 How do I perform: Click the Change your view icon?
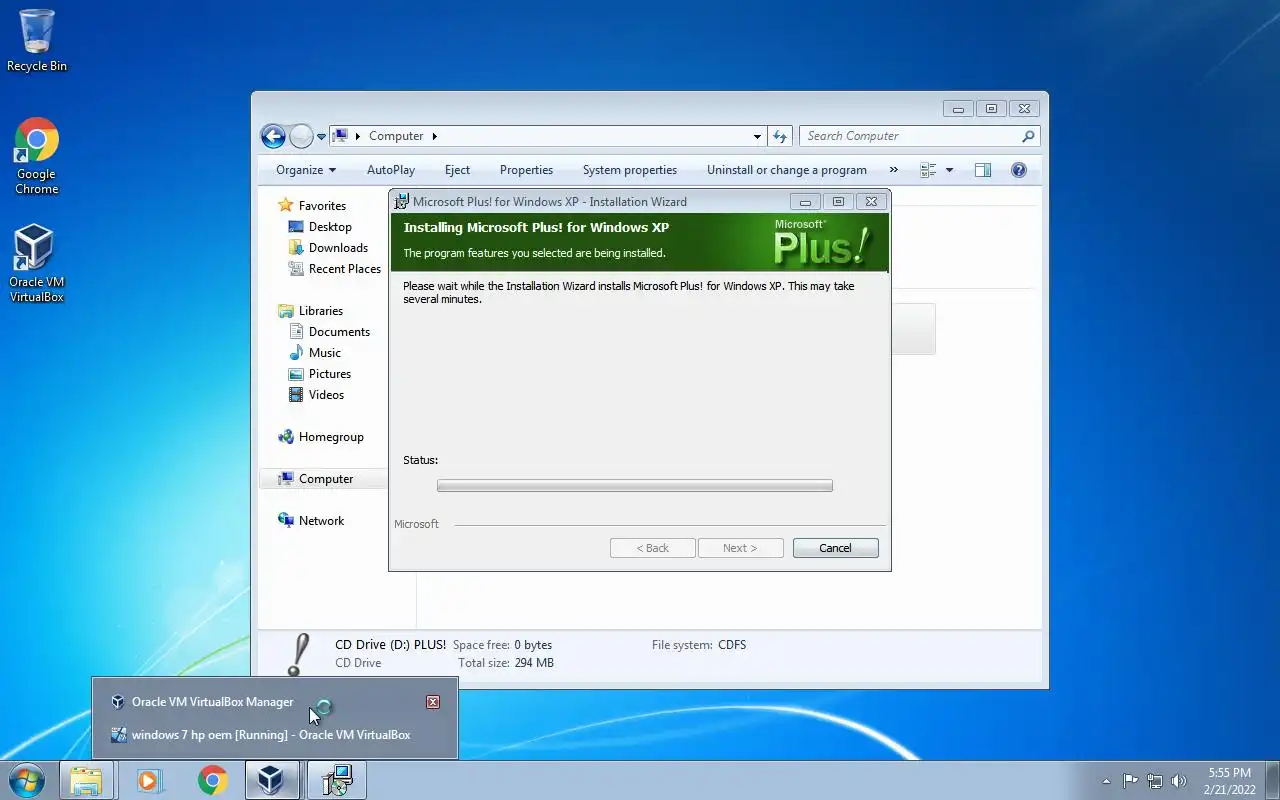tap(928, 170)
